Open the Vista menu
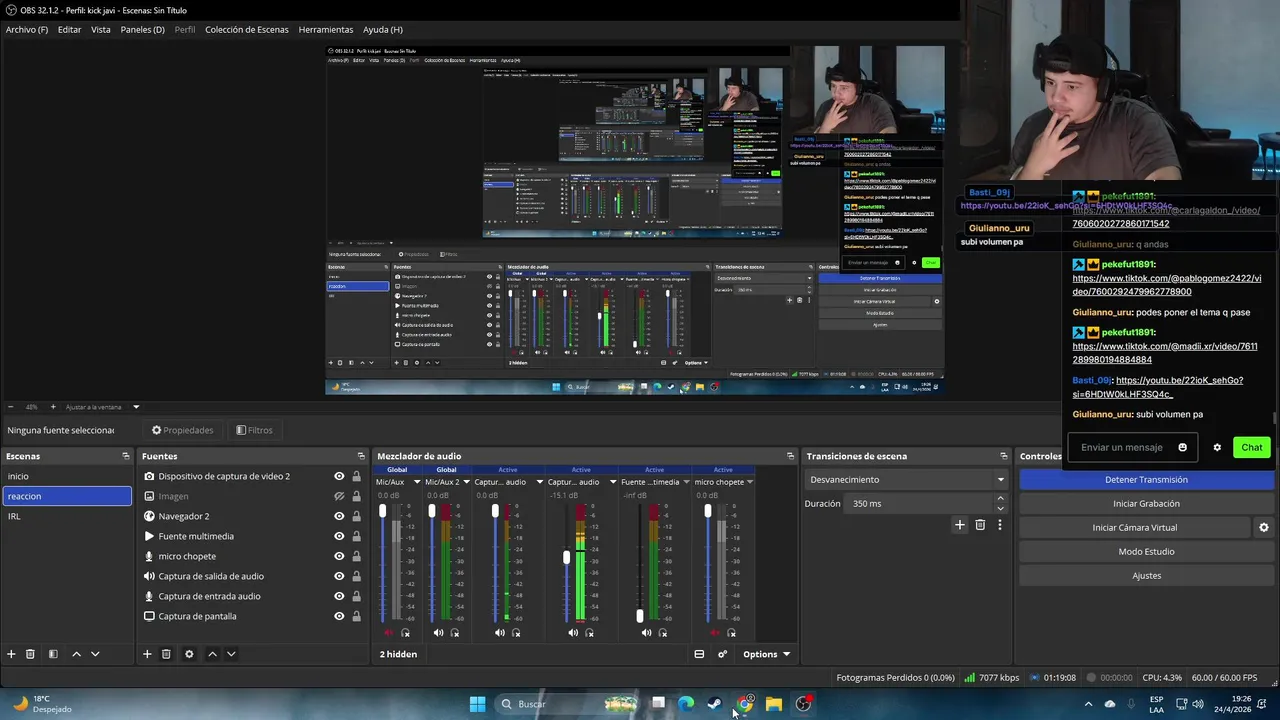Image resolution: width=1280 pixels, height=720 pixels. pos(101,30)
